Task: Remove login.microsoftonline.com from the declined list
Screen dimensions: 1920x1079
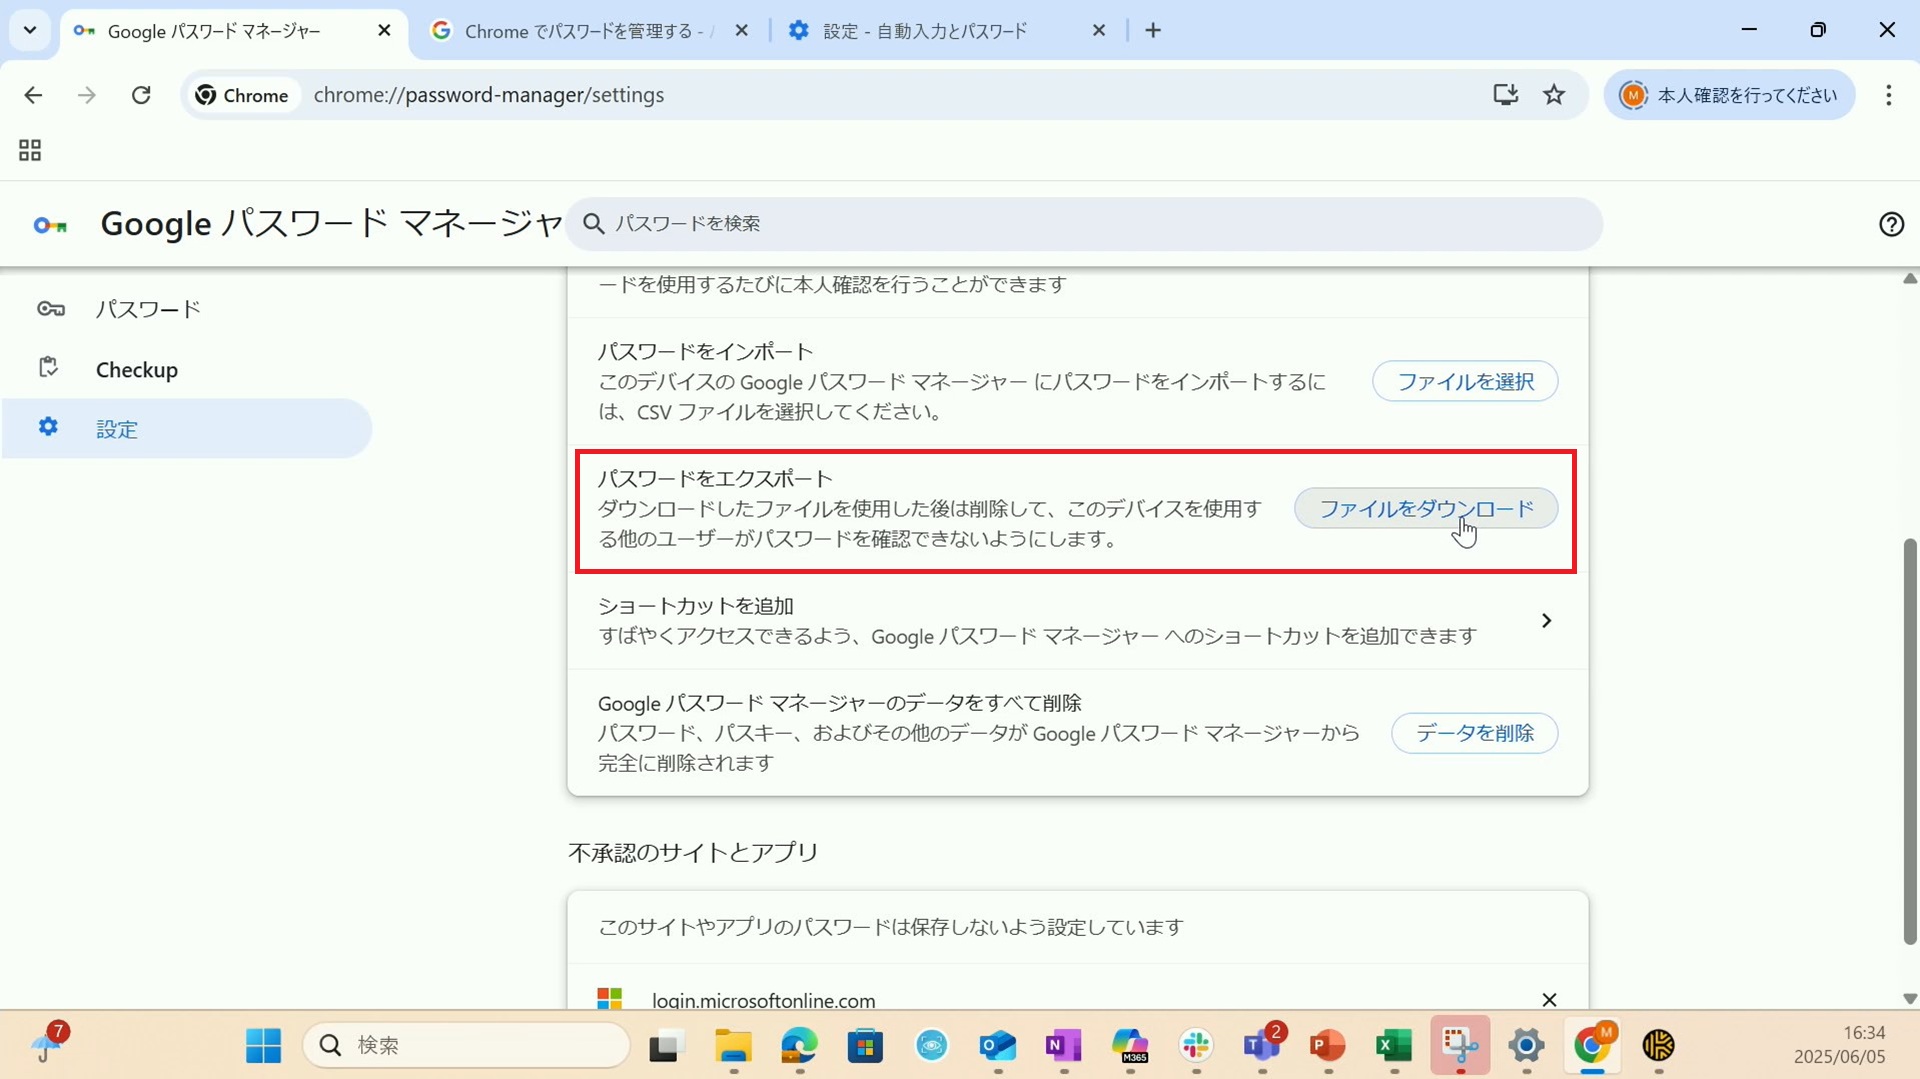Action: click(x=1549, y=1000)
